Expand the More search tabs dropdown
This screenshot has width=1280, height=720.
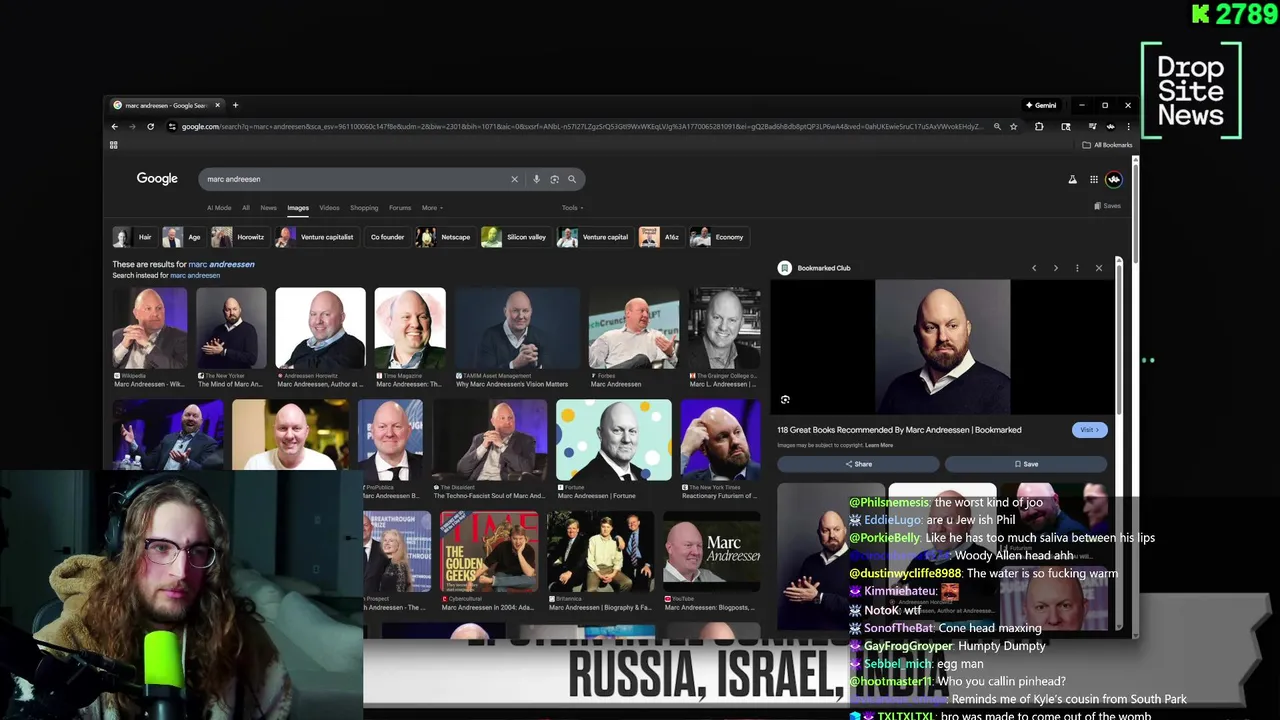point(432,208)
